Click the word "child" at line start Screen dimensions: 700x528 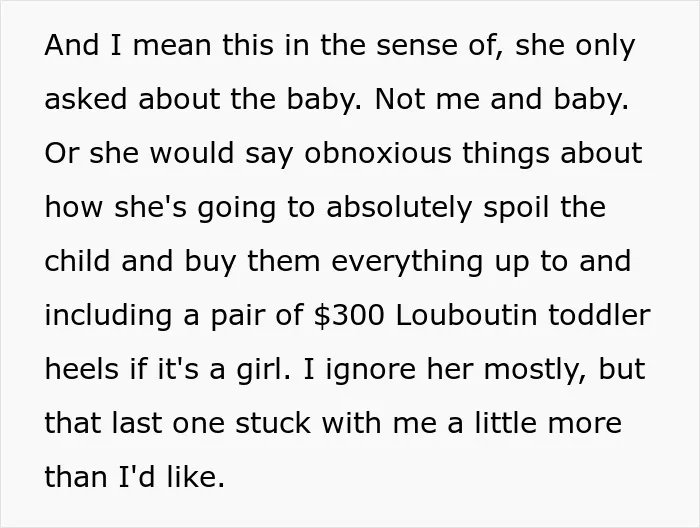tap(77, 261)
